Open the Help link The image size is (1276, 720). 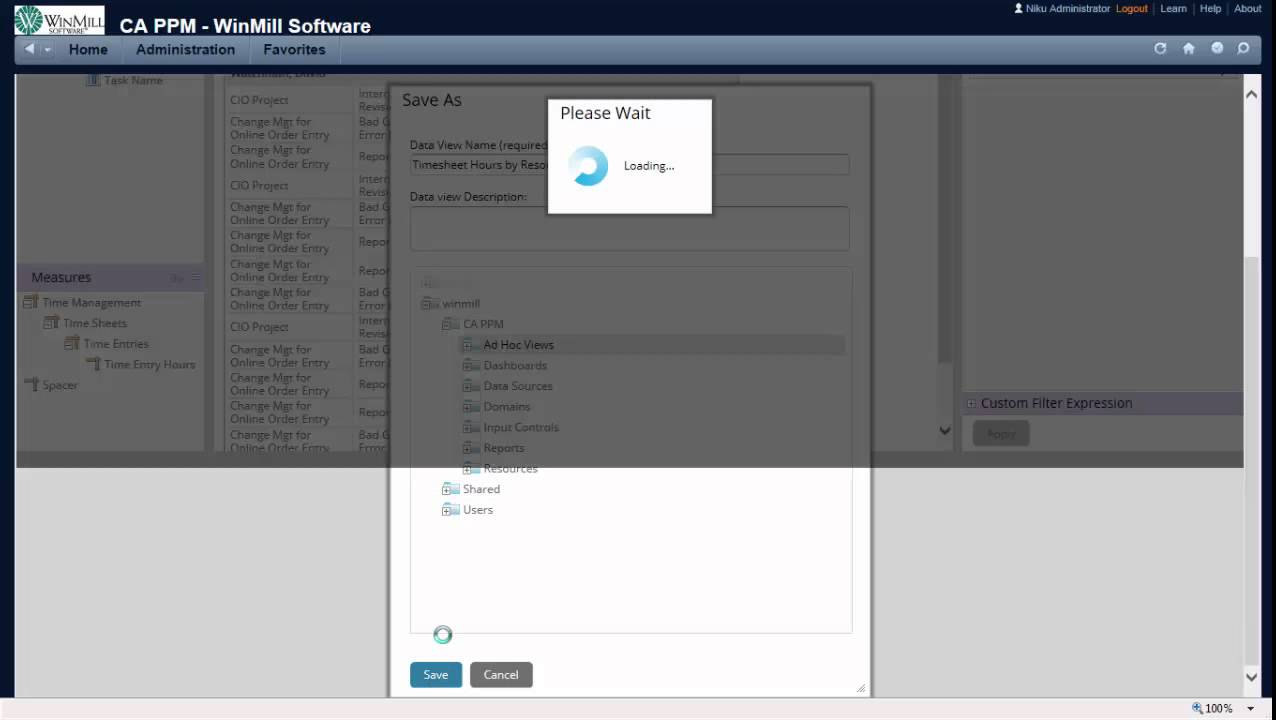[x=1210, y=8]
